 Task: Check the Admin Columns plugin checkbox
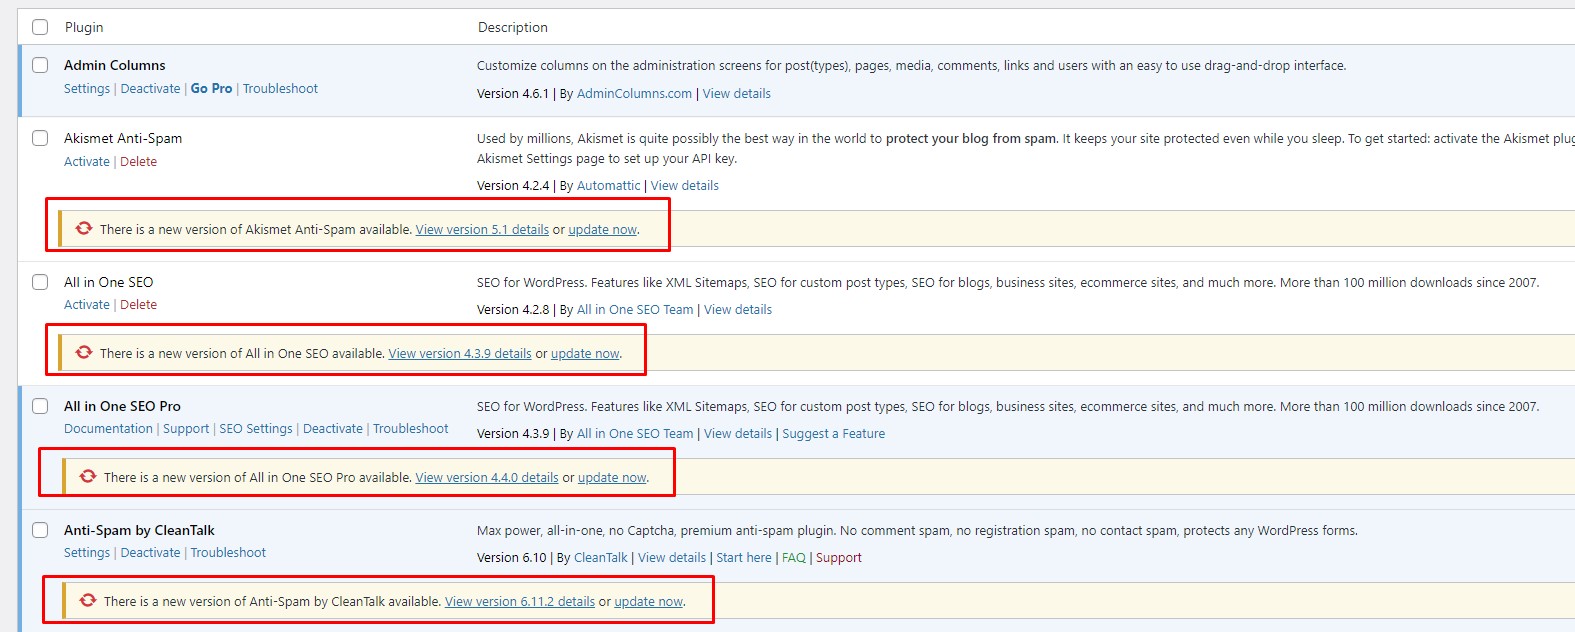point(40,65)
